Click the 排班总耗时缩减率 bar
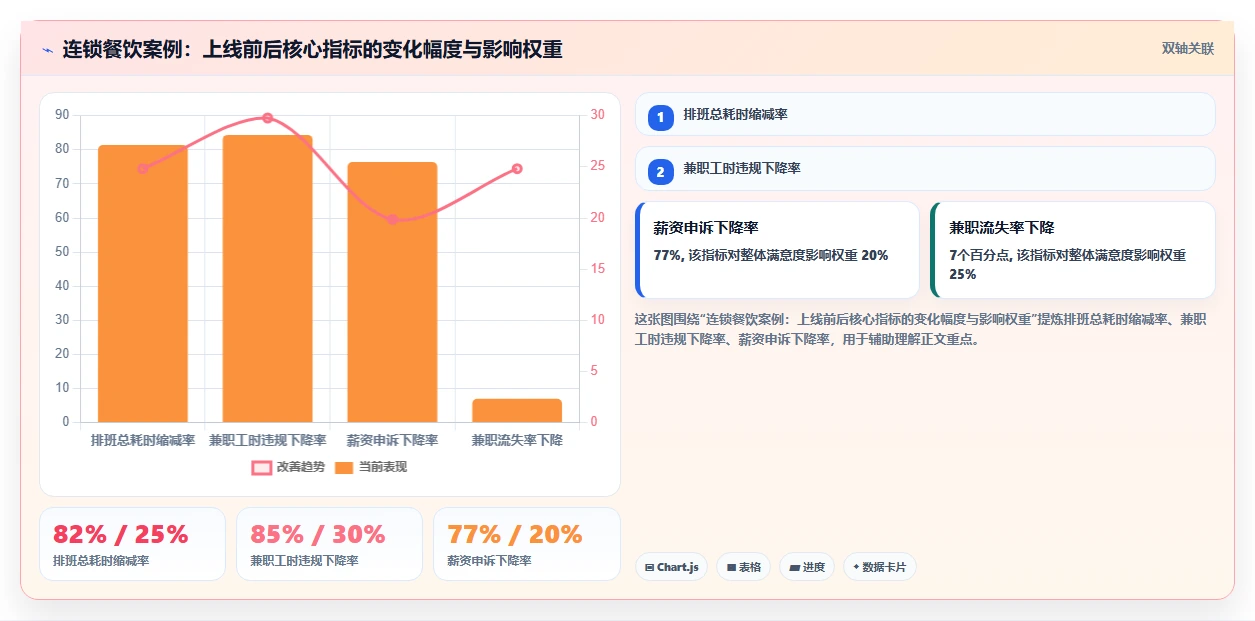This screenshot has width=1255, height=621. 142,283
